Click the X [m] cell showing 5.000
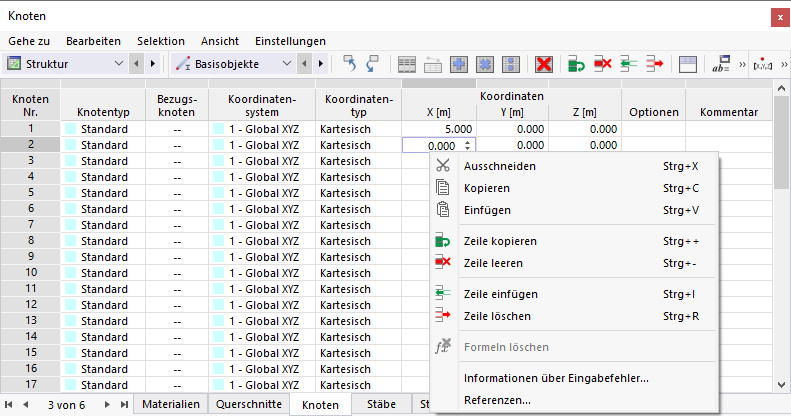This screenshot has width=791, height=416. (438, 129)
